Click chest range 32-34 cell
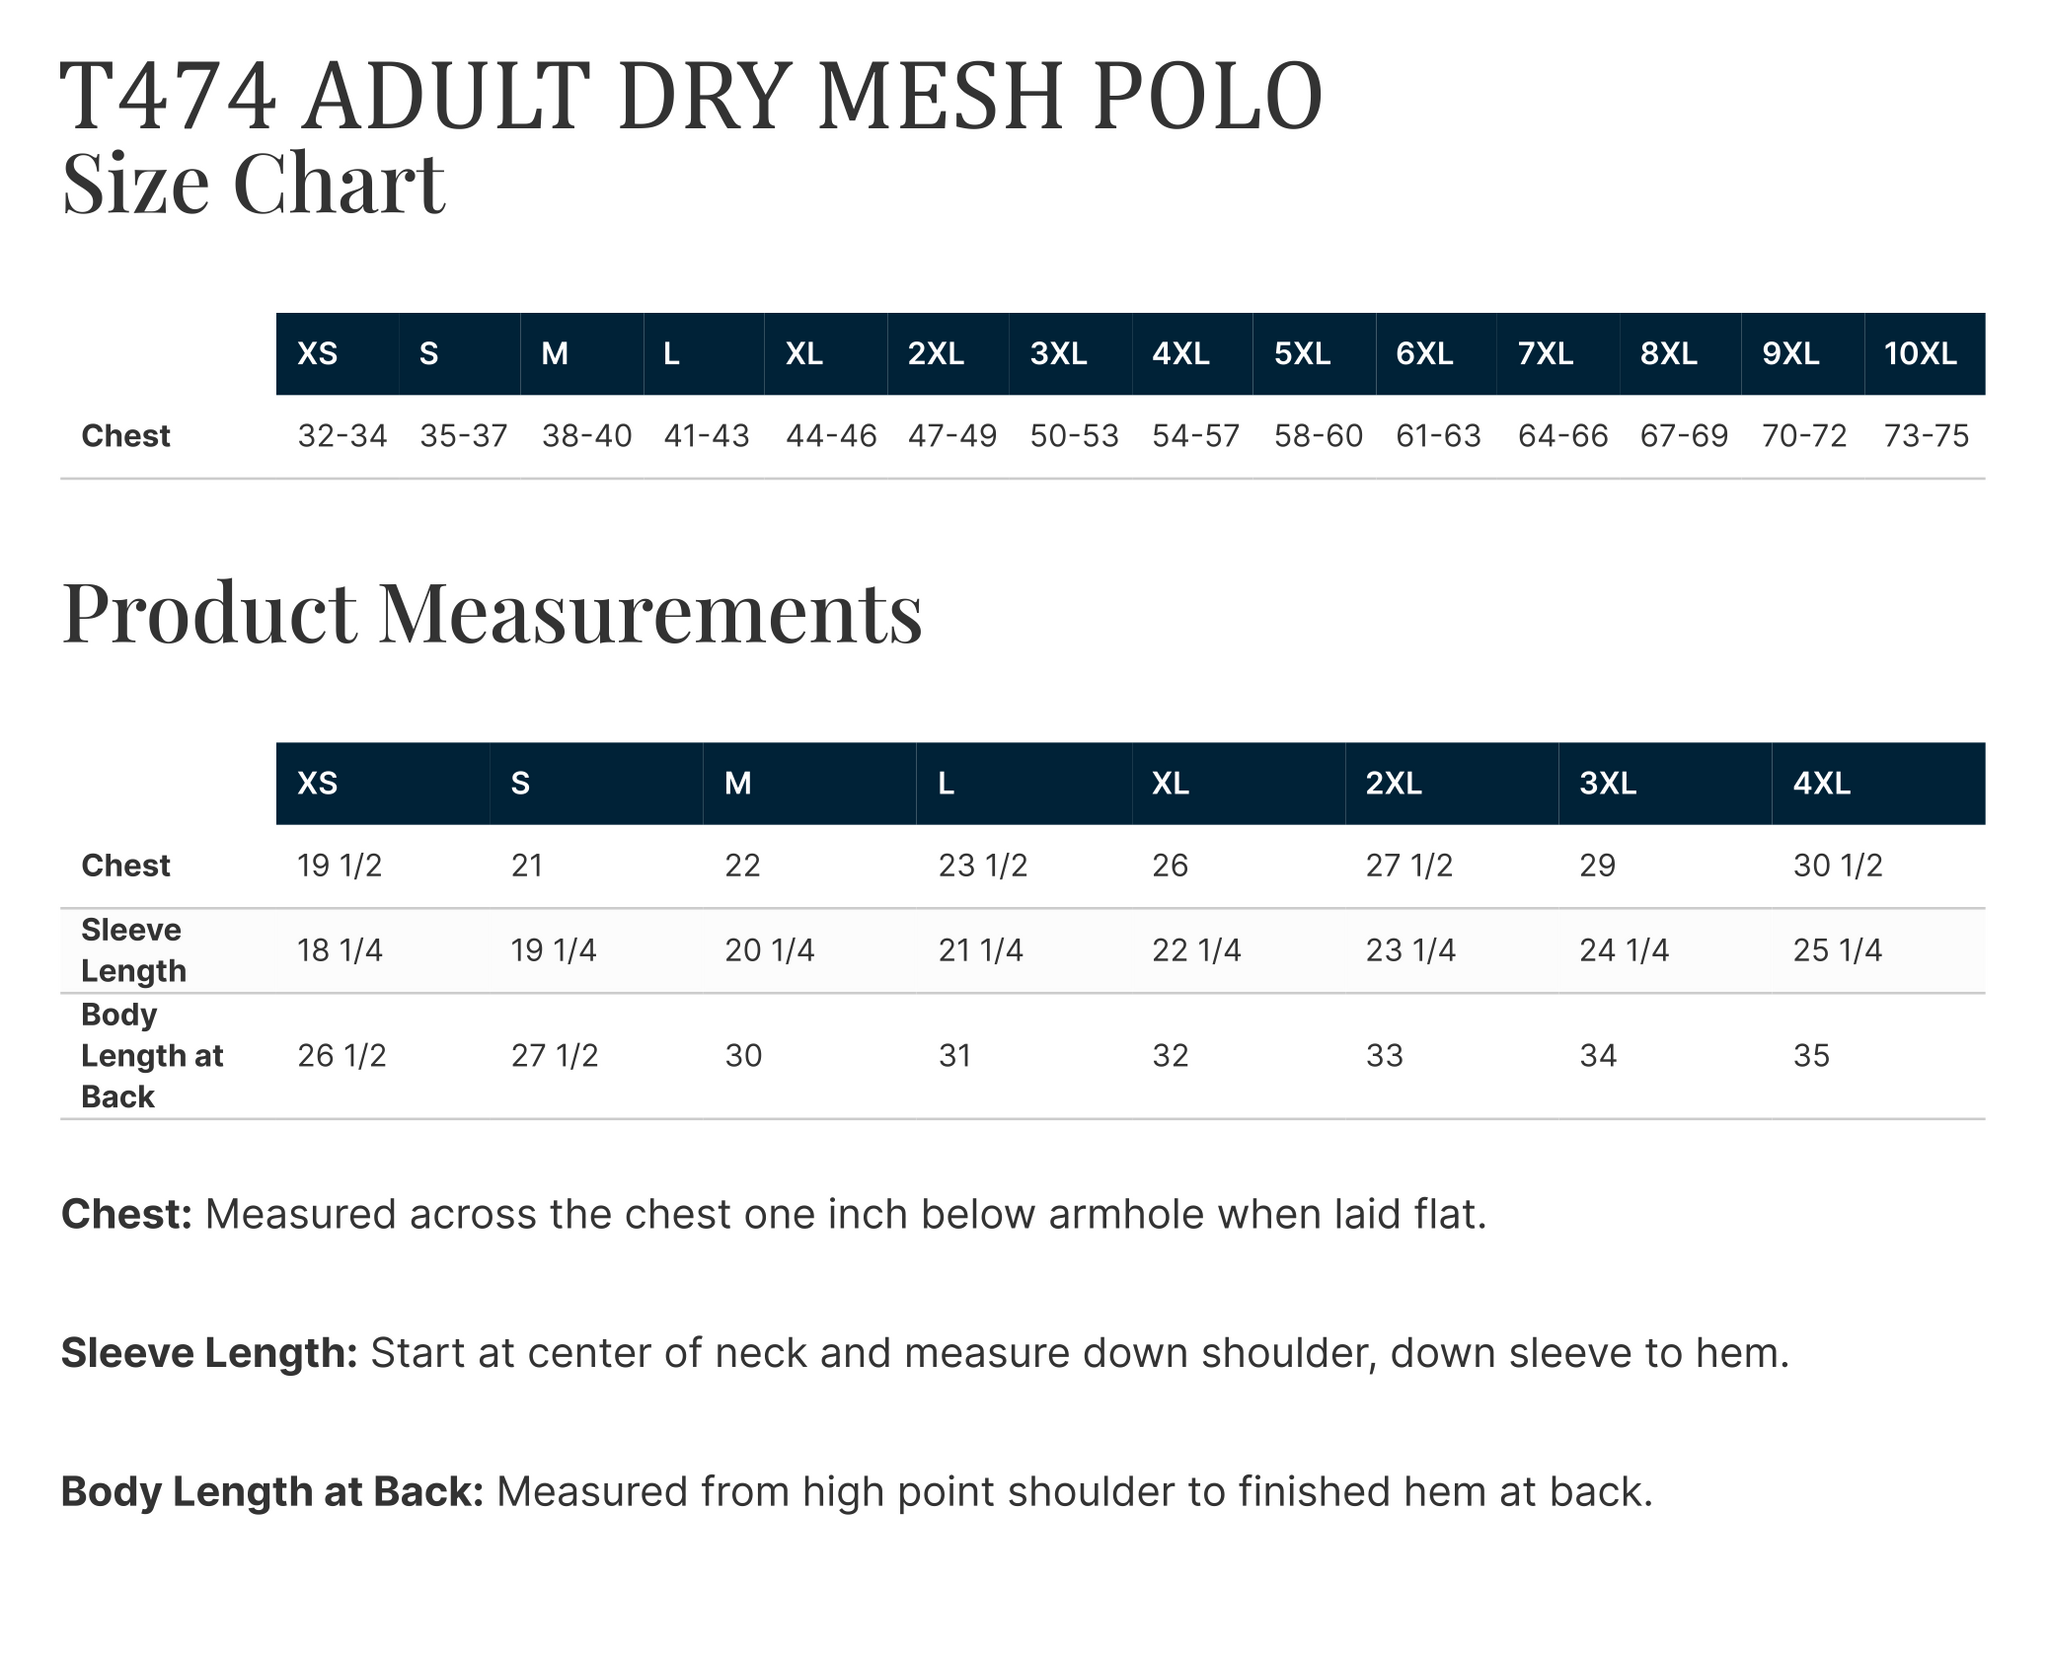The height and width of the screenshot is (1661, 2048). click(x=342, y=436)
